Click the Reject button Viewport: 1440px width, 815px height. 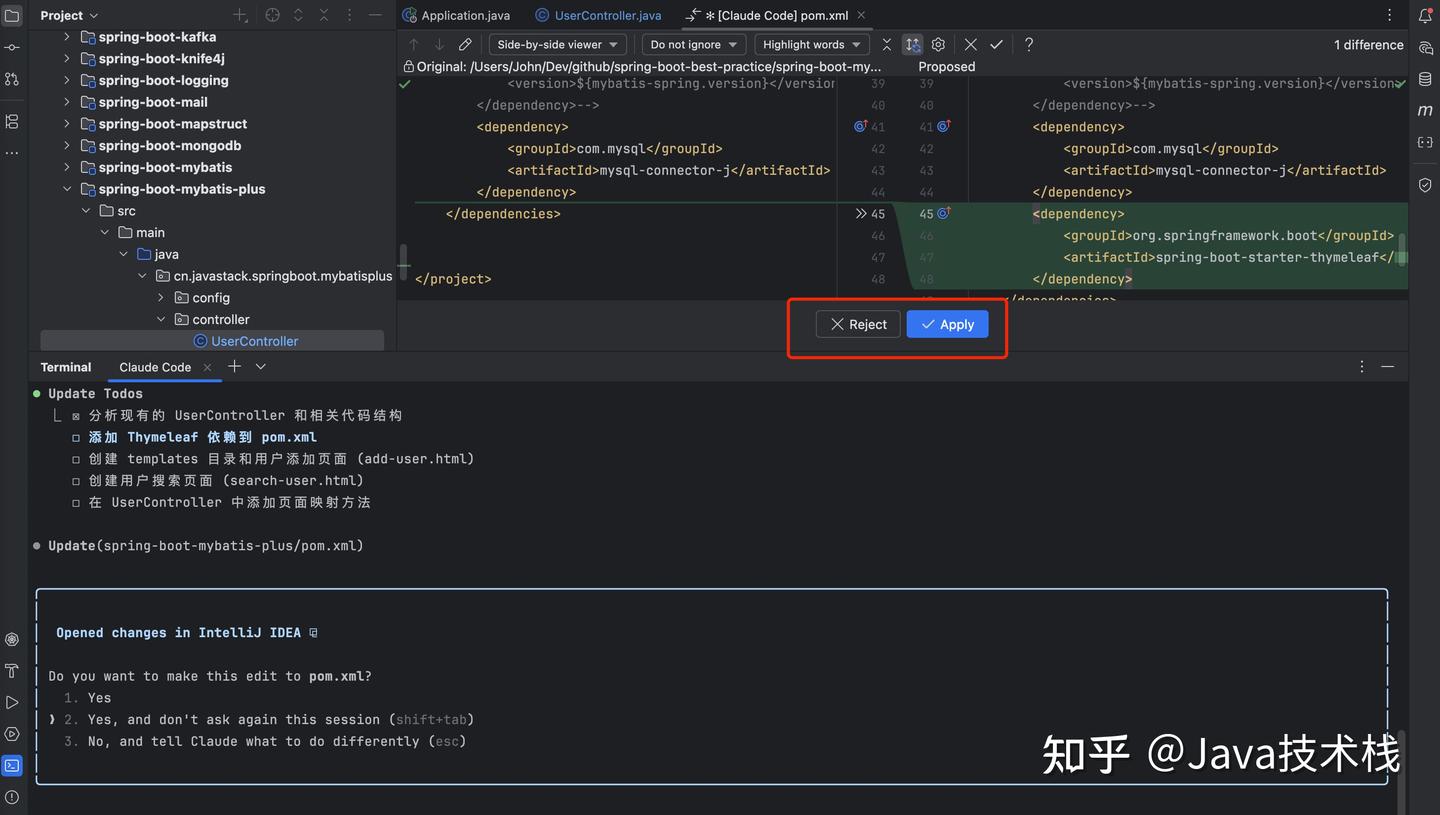pos(858,324)
